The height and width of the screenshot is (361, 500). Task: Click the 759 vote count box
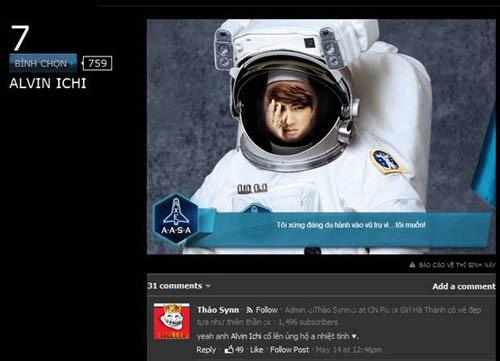tap(97, 63)
